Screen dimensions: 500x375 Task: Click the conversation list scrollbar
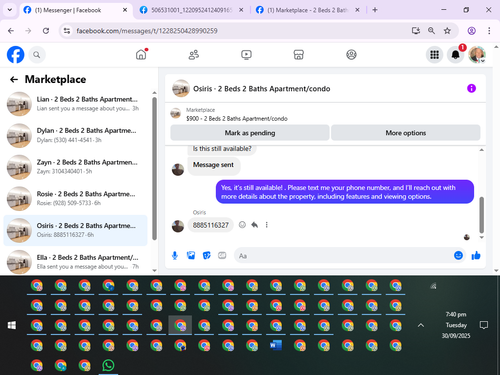coord(154,168)
